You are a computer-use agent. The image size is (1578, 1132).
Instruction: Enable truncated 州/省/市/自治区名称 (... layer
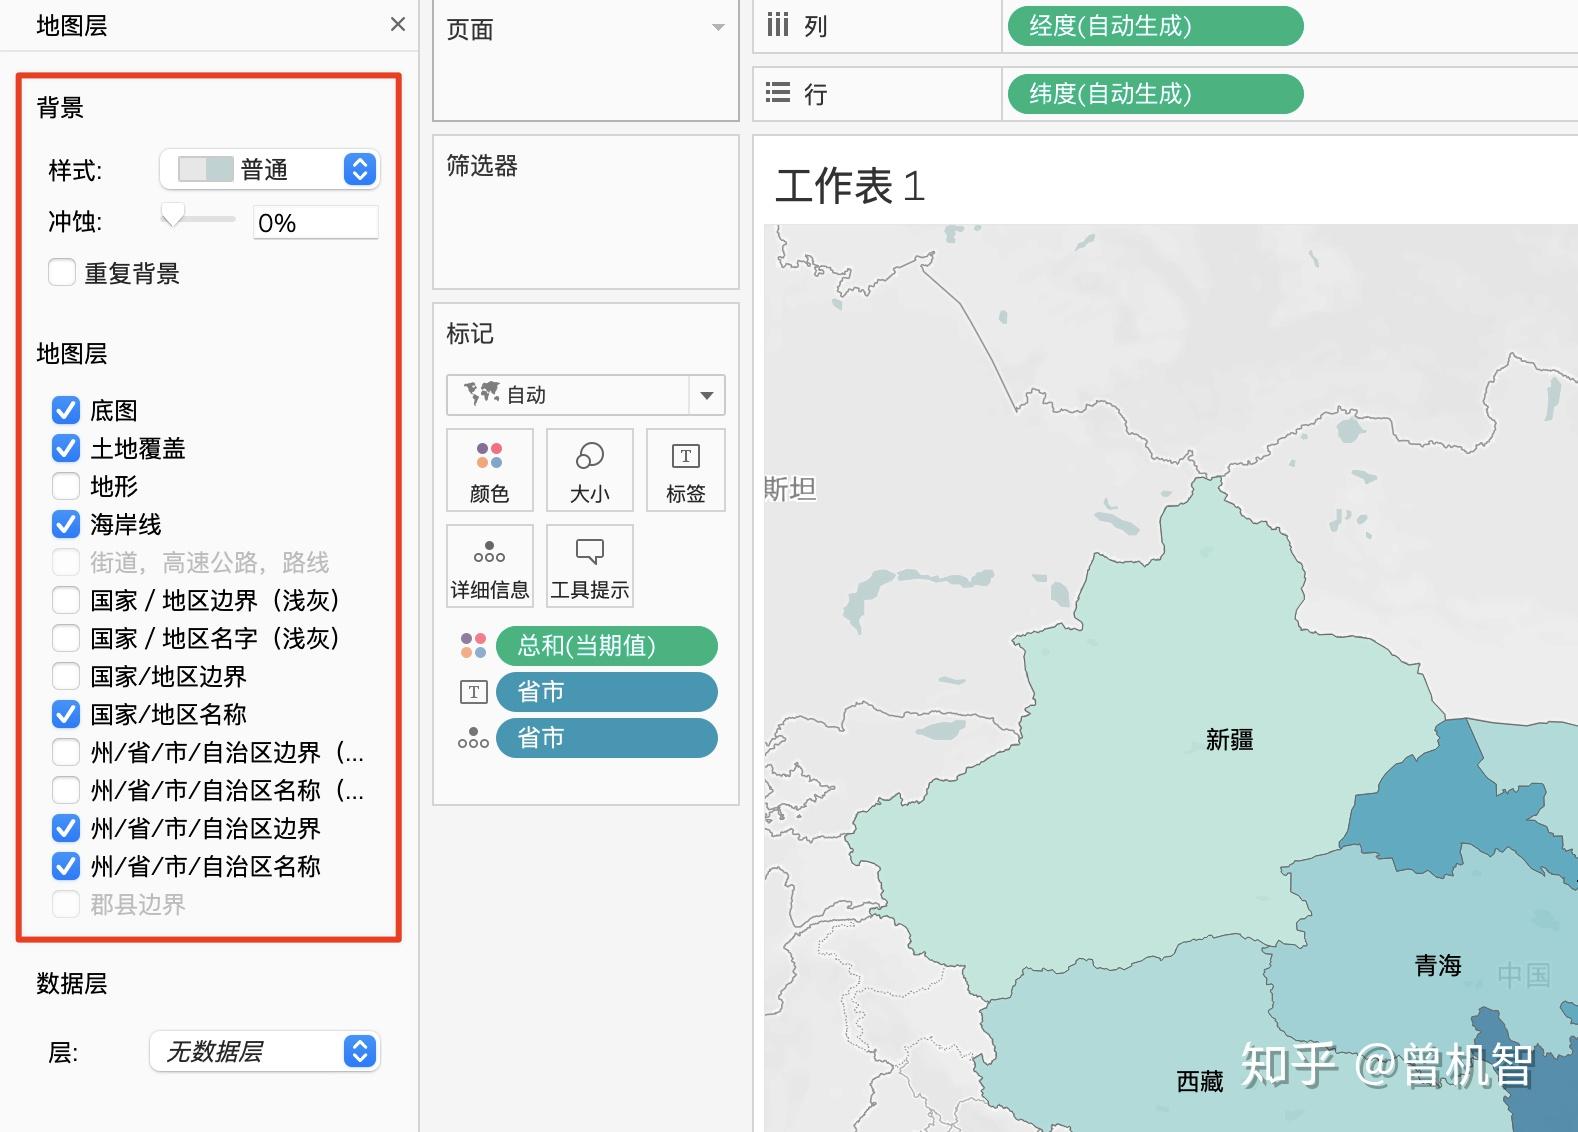coord(66,790)
